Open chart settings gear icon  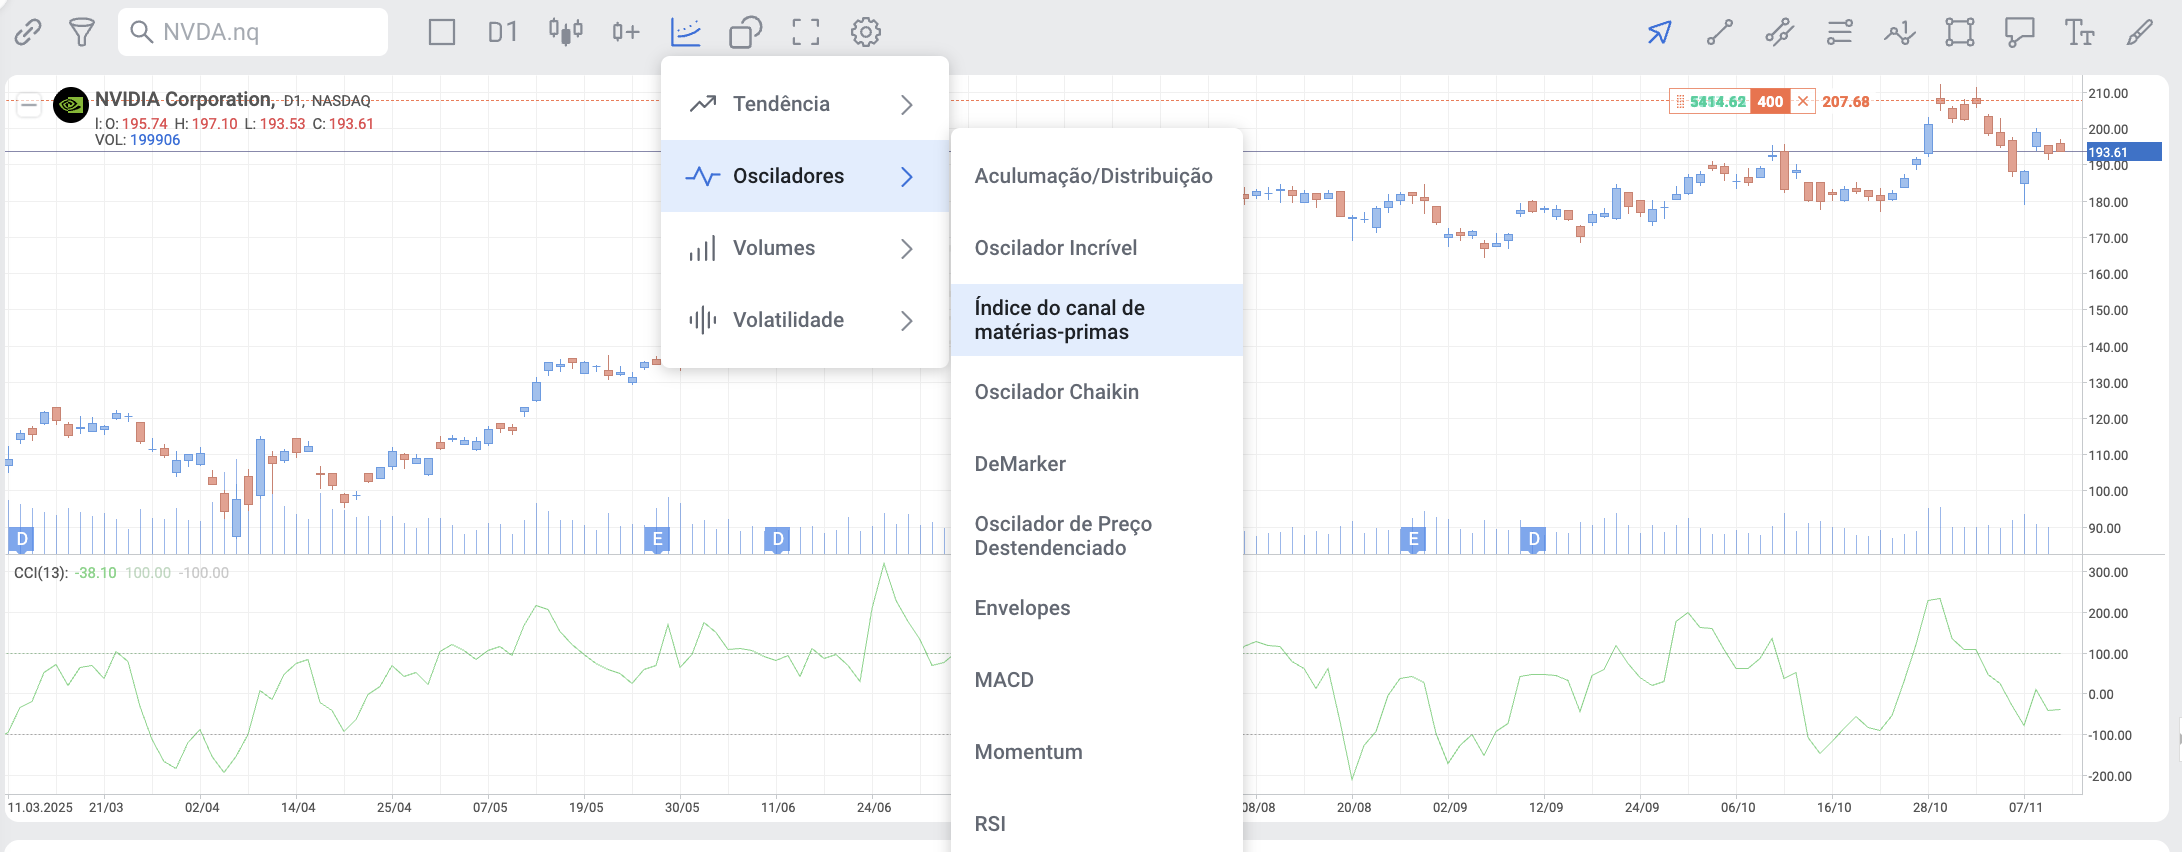866,32
